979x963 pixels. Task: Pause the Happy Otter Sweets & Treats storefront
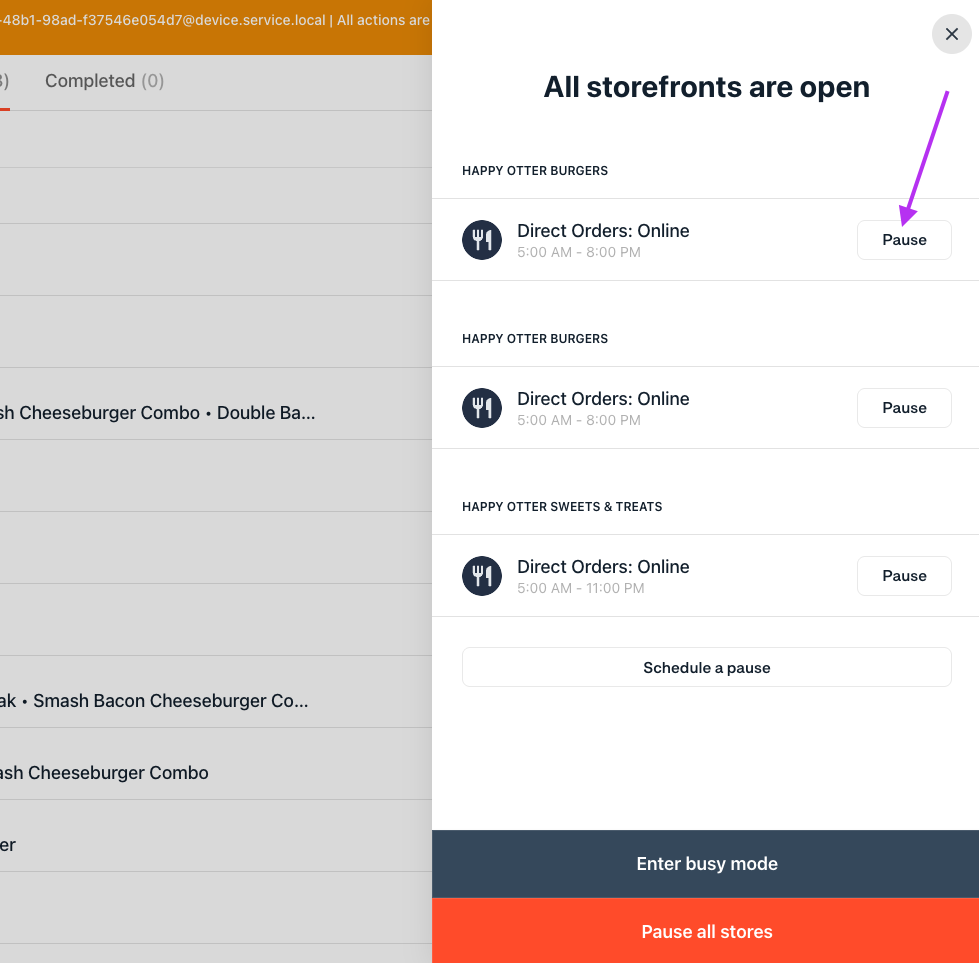903,576
